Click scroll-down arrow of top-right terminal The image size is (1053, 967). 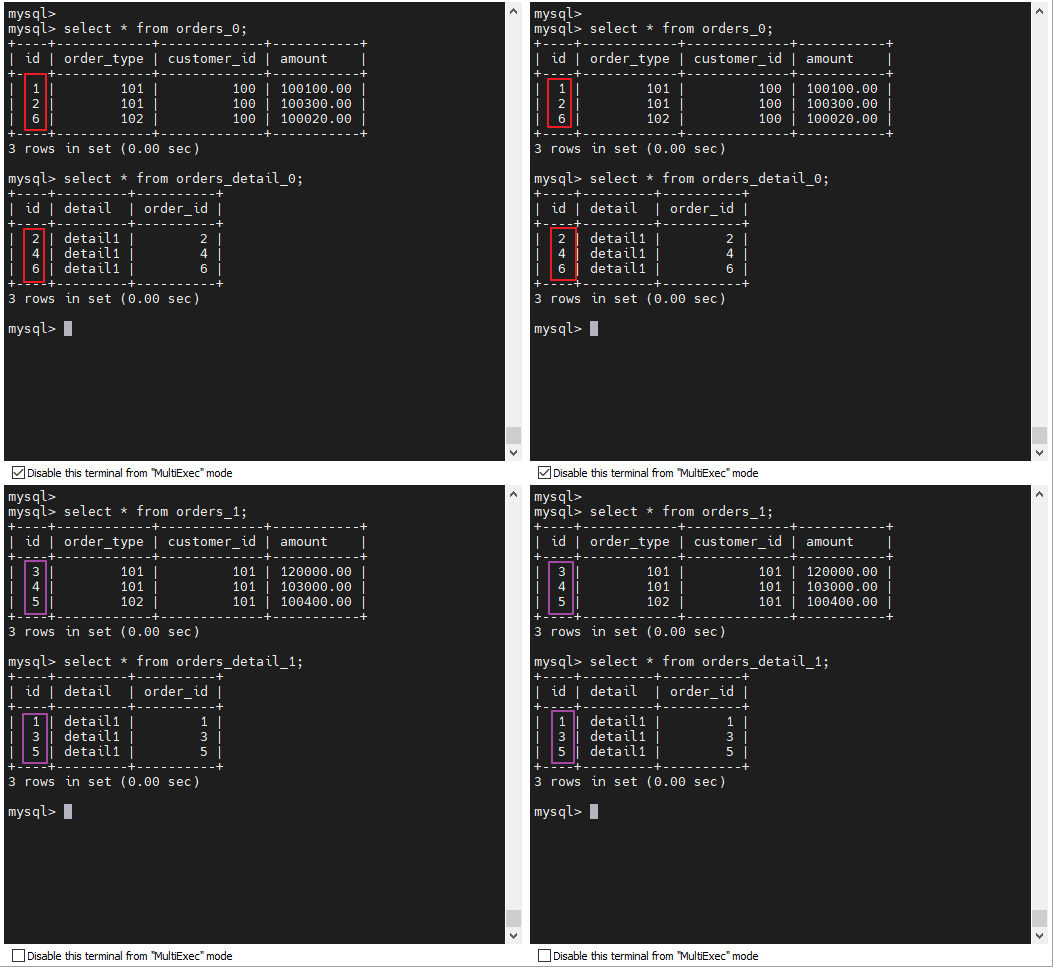1039,453
